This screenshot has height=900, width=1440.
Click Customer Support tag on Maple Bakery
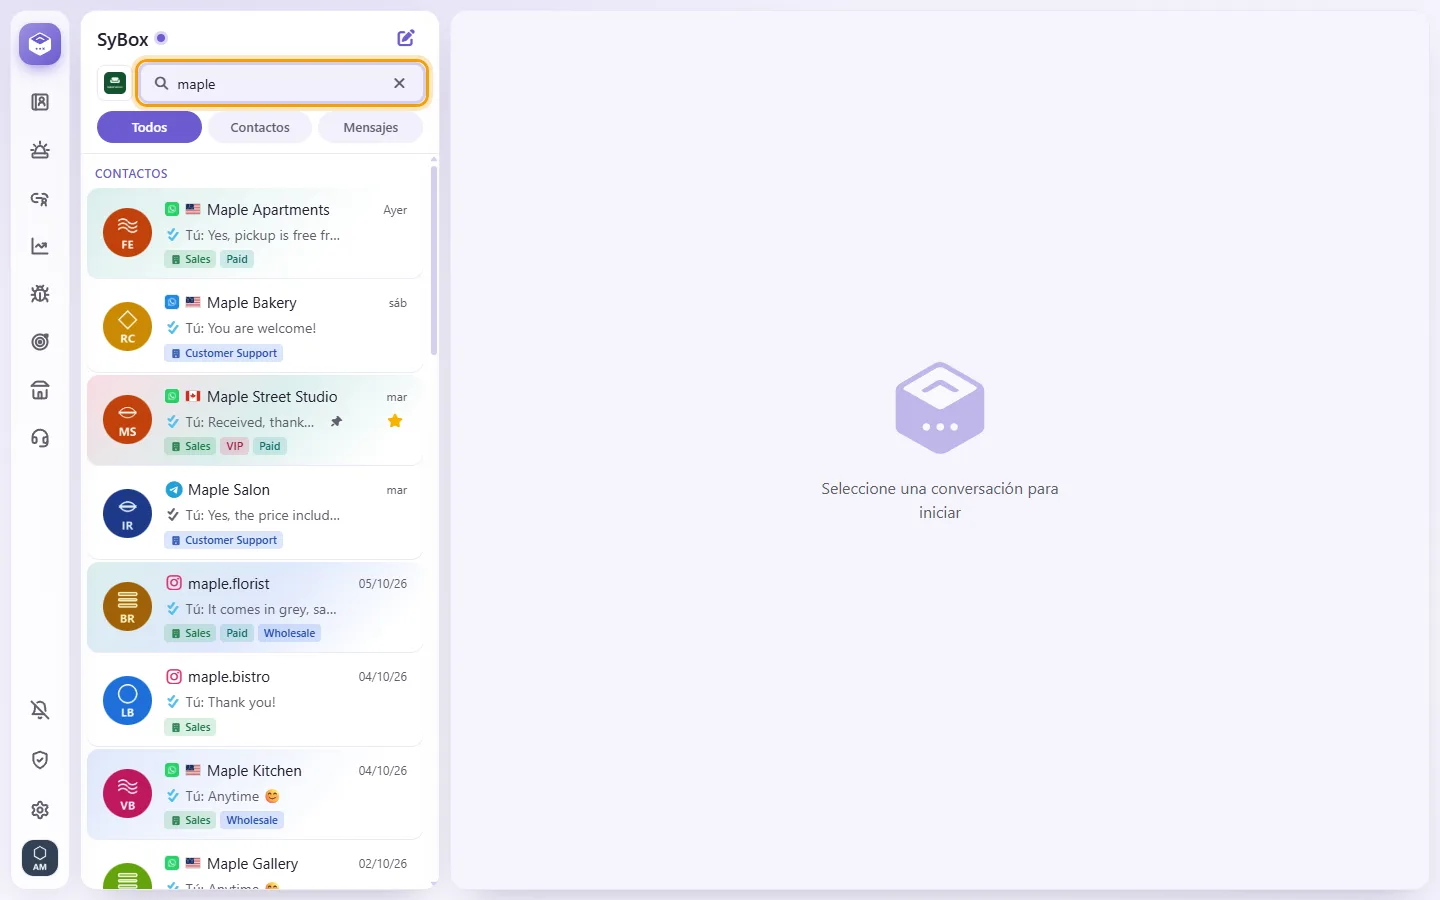coord(224,353)
